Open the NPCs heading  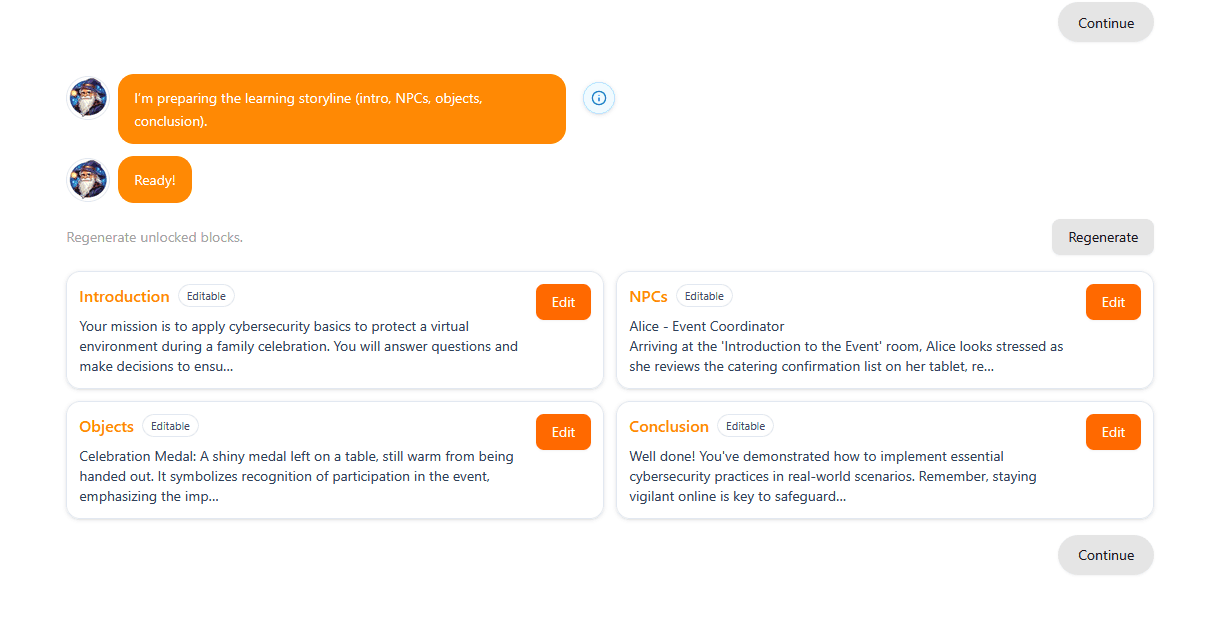point(648,296)
